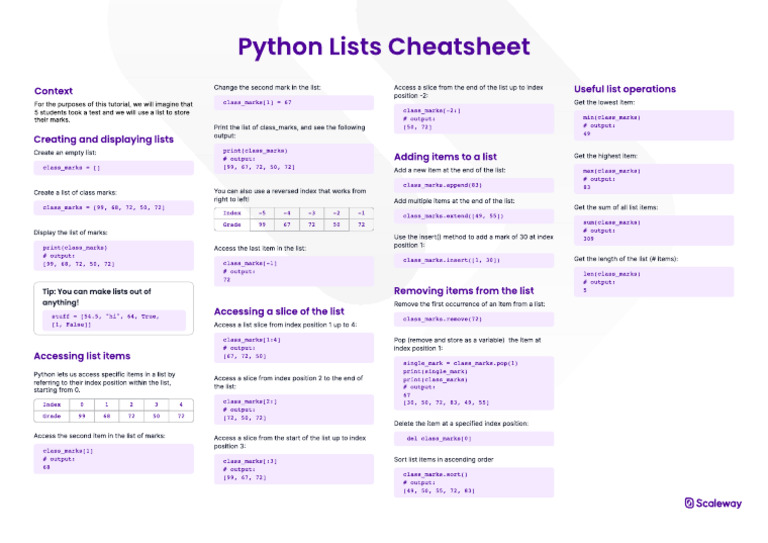Select the "Removing items from the list" heading

coord(464,291)
